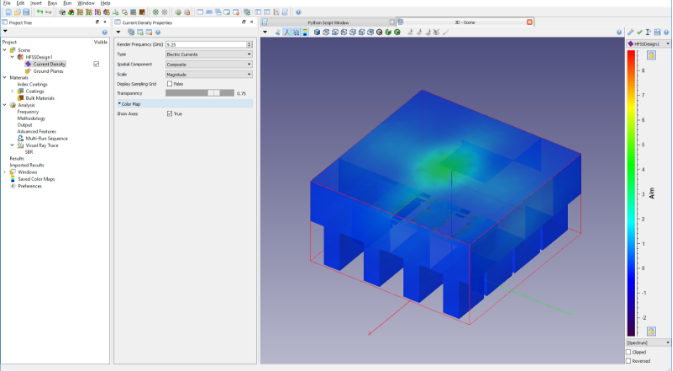The width and height of the screenshot is (673, 371).
Task: Collapse the Scene tree node
Action: pos(5,50)
